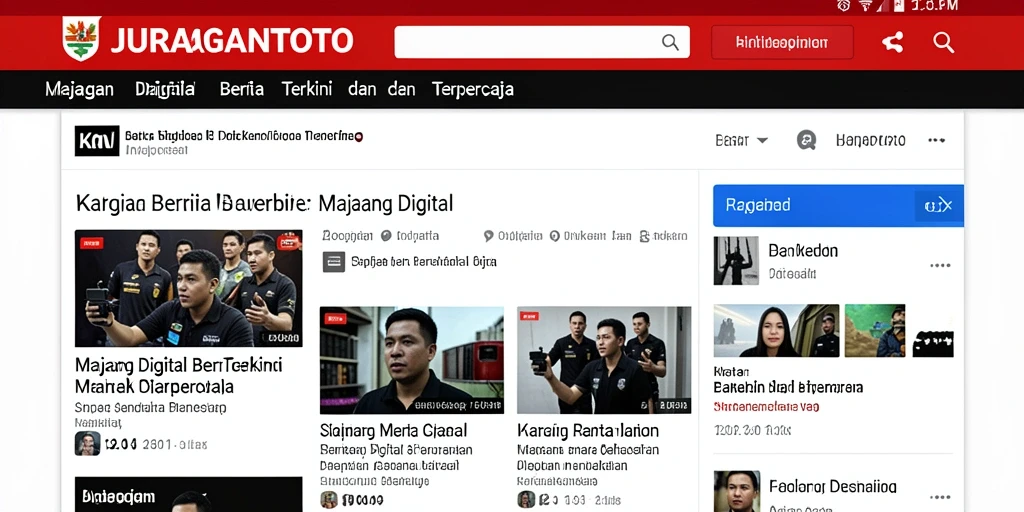Open the large thumbnail of officers with camera

[x=189, y=288]
